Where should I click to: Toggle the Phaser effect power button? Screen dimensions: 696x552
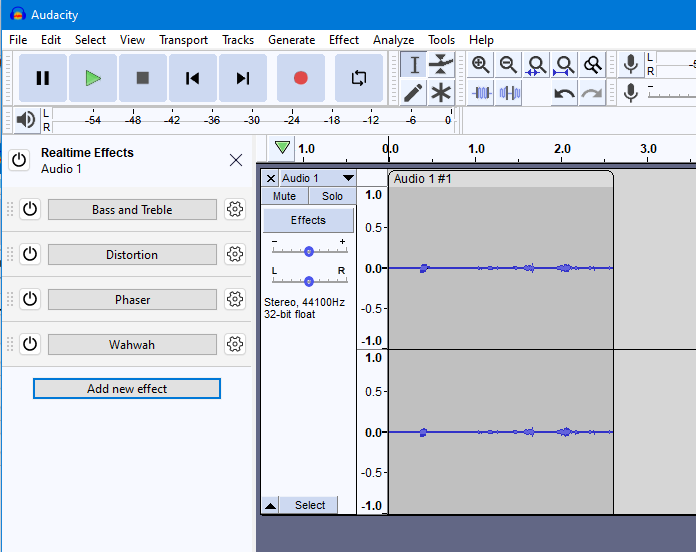click(x=30, y=299)
